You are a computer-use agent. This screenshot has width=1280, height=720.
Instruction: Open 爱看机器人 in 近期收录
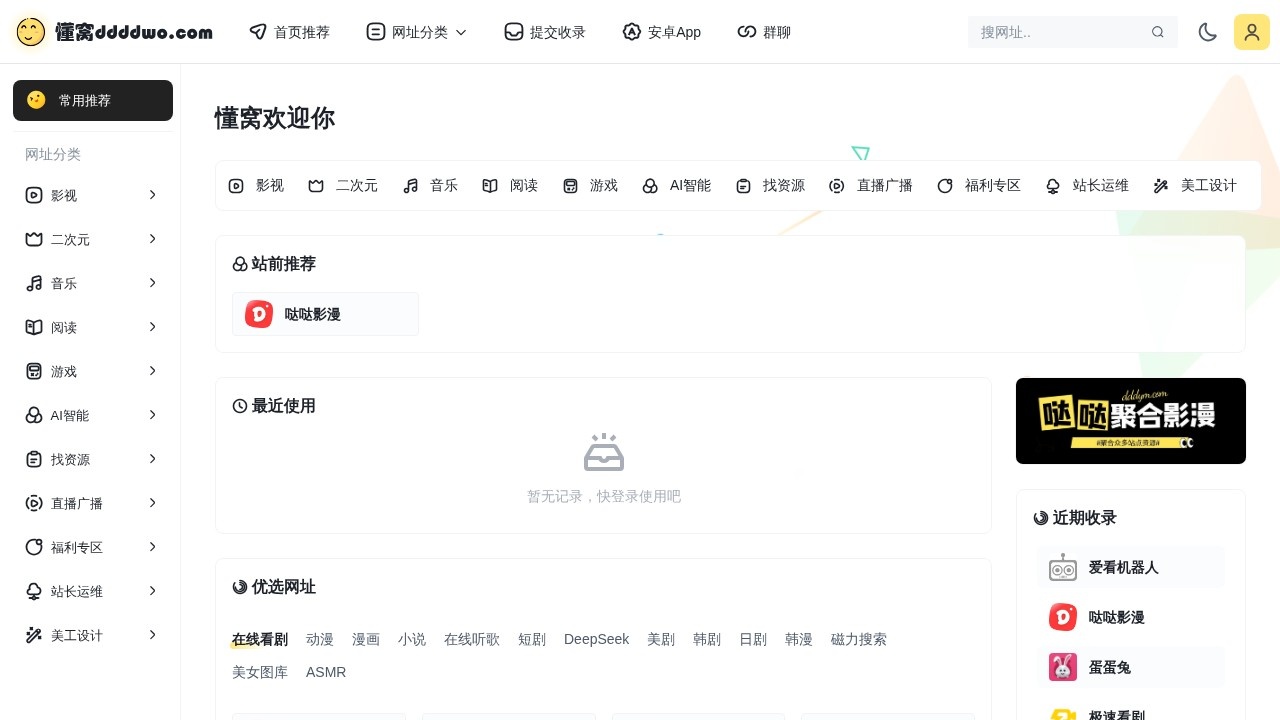tap(1131, 567)
